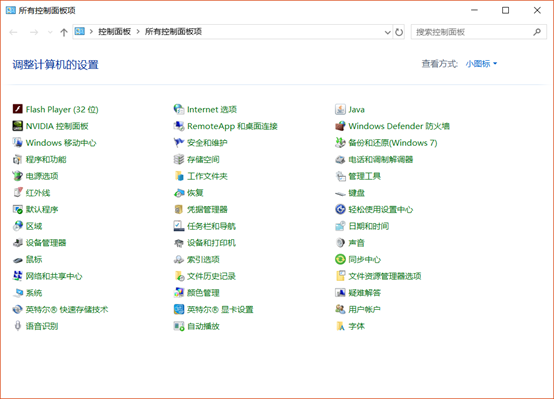This screenshot has height=399, width=554.
Task: Go forward with the forward arrow
Action: point(34,32)
